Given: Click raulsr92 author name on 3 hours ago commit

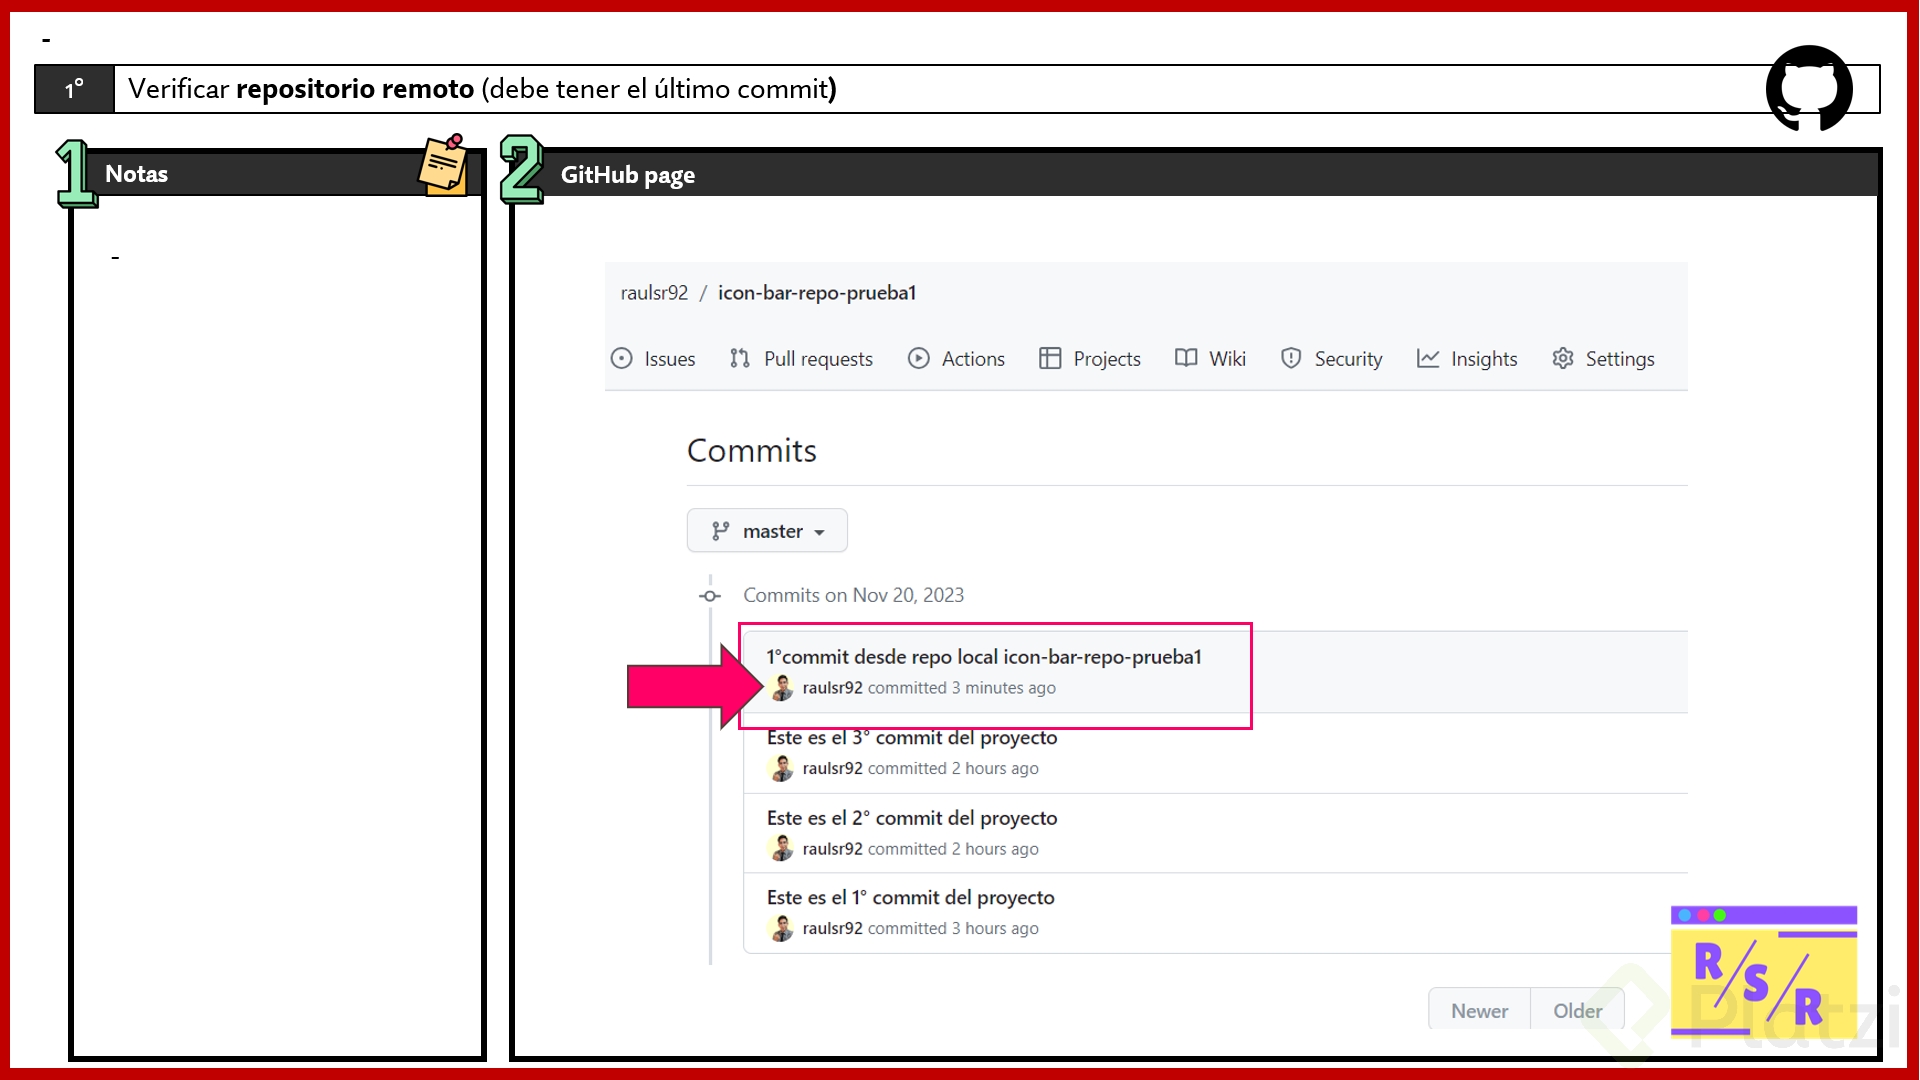Looking at the screenshot, I should (x=832, y=928).
